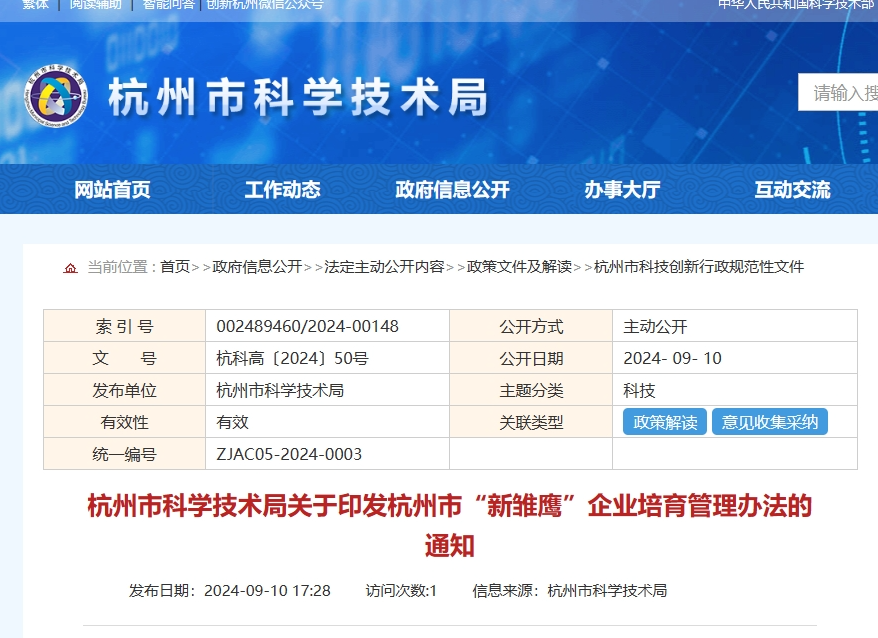Open the 办事大厅 navigation item
This screenshot has width=878, height=638.
point(622,190)
